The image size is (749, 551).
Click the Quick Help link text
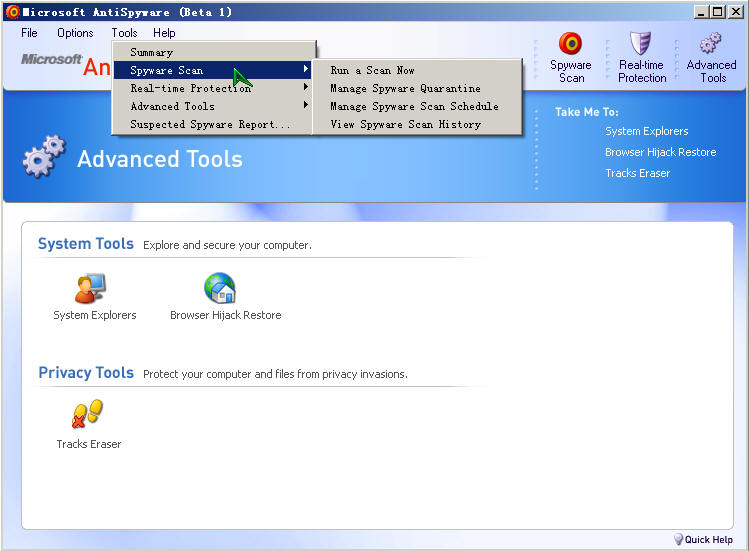click(x=708, y=539)
